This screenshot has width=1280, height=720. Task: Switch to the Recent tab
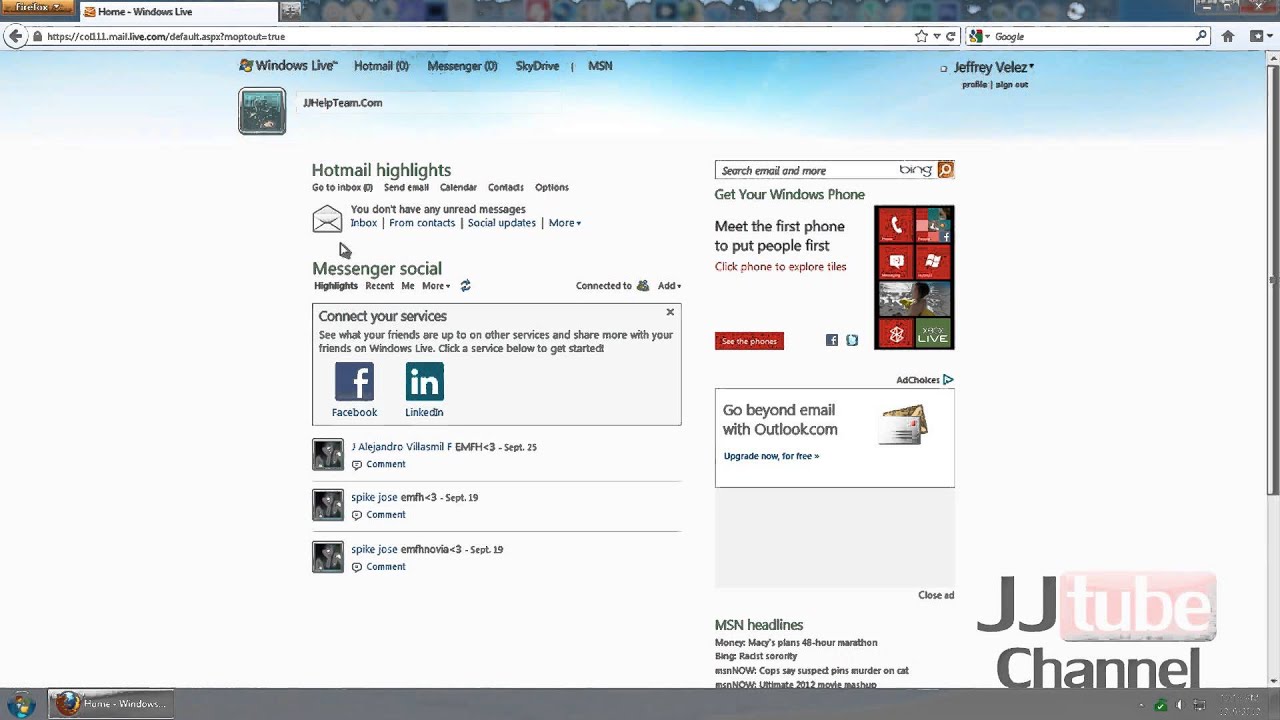379,286
